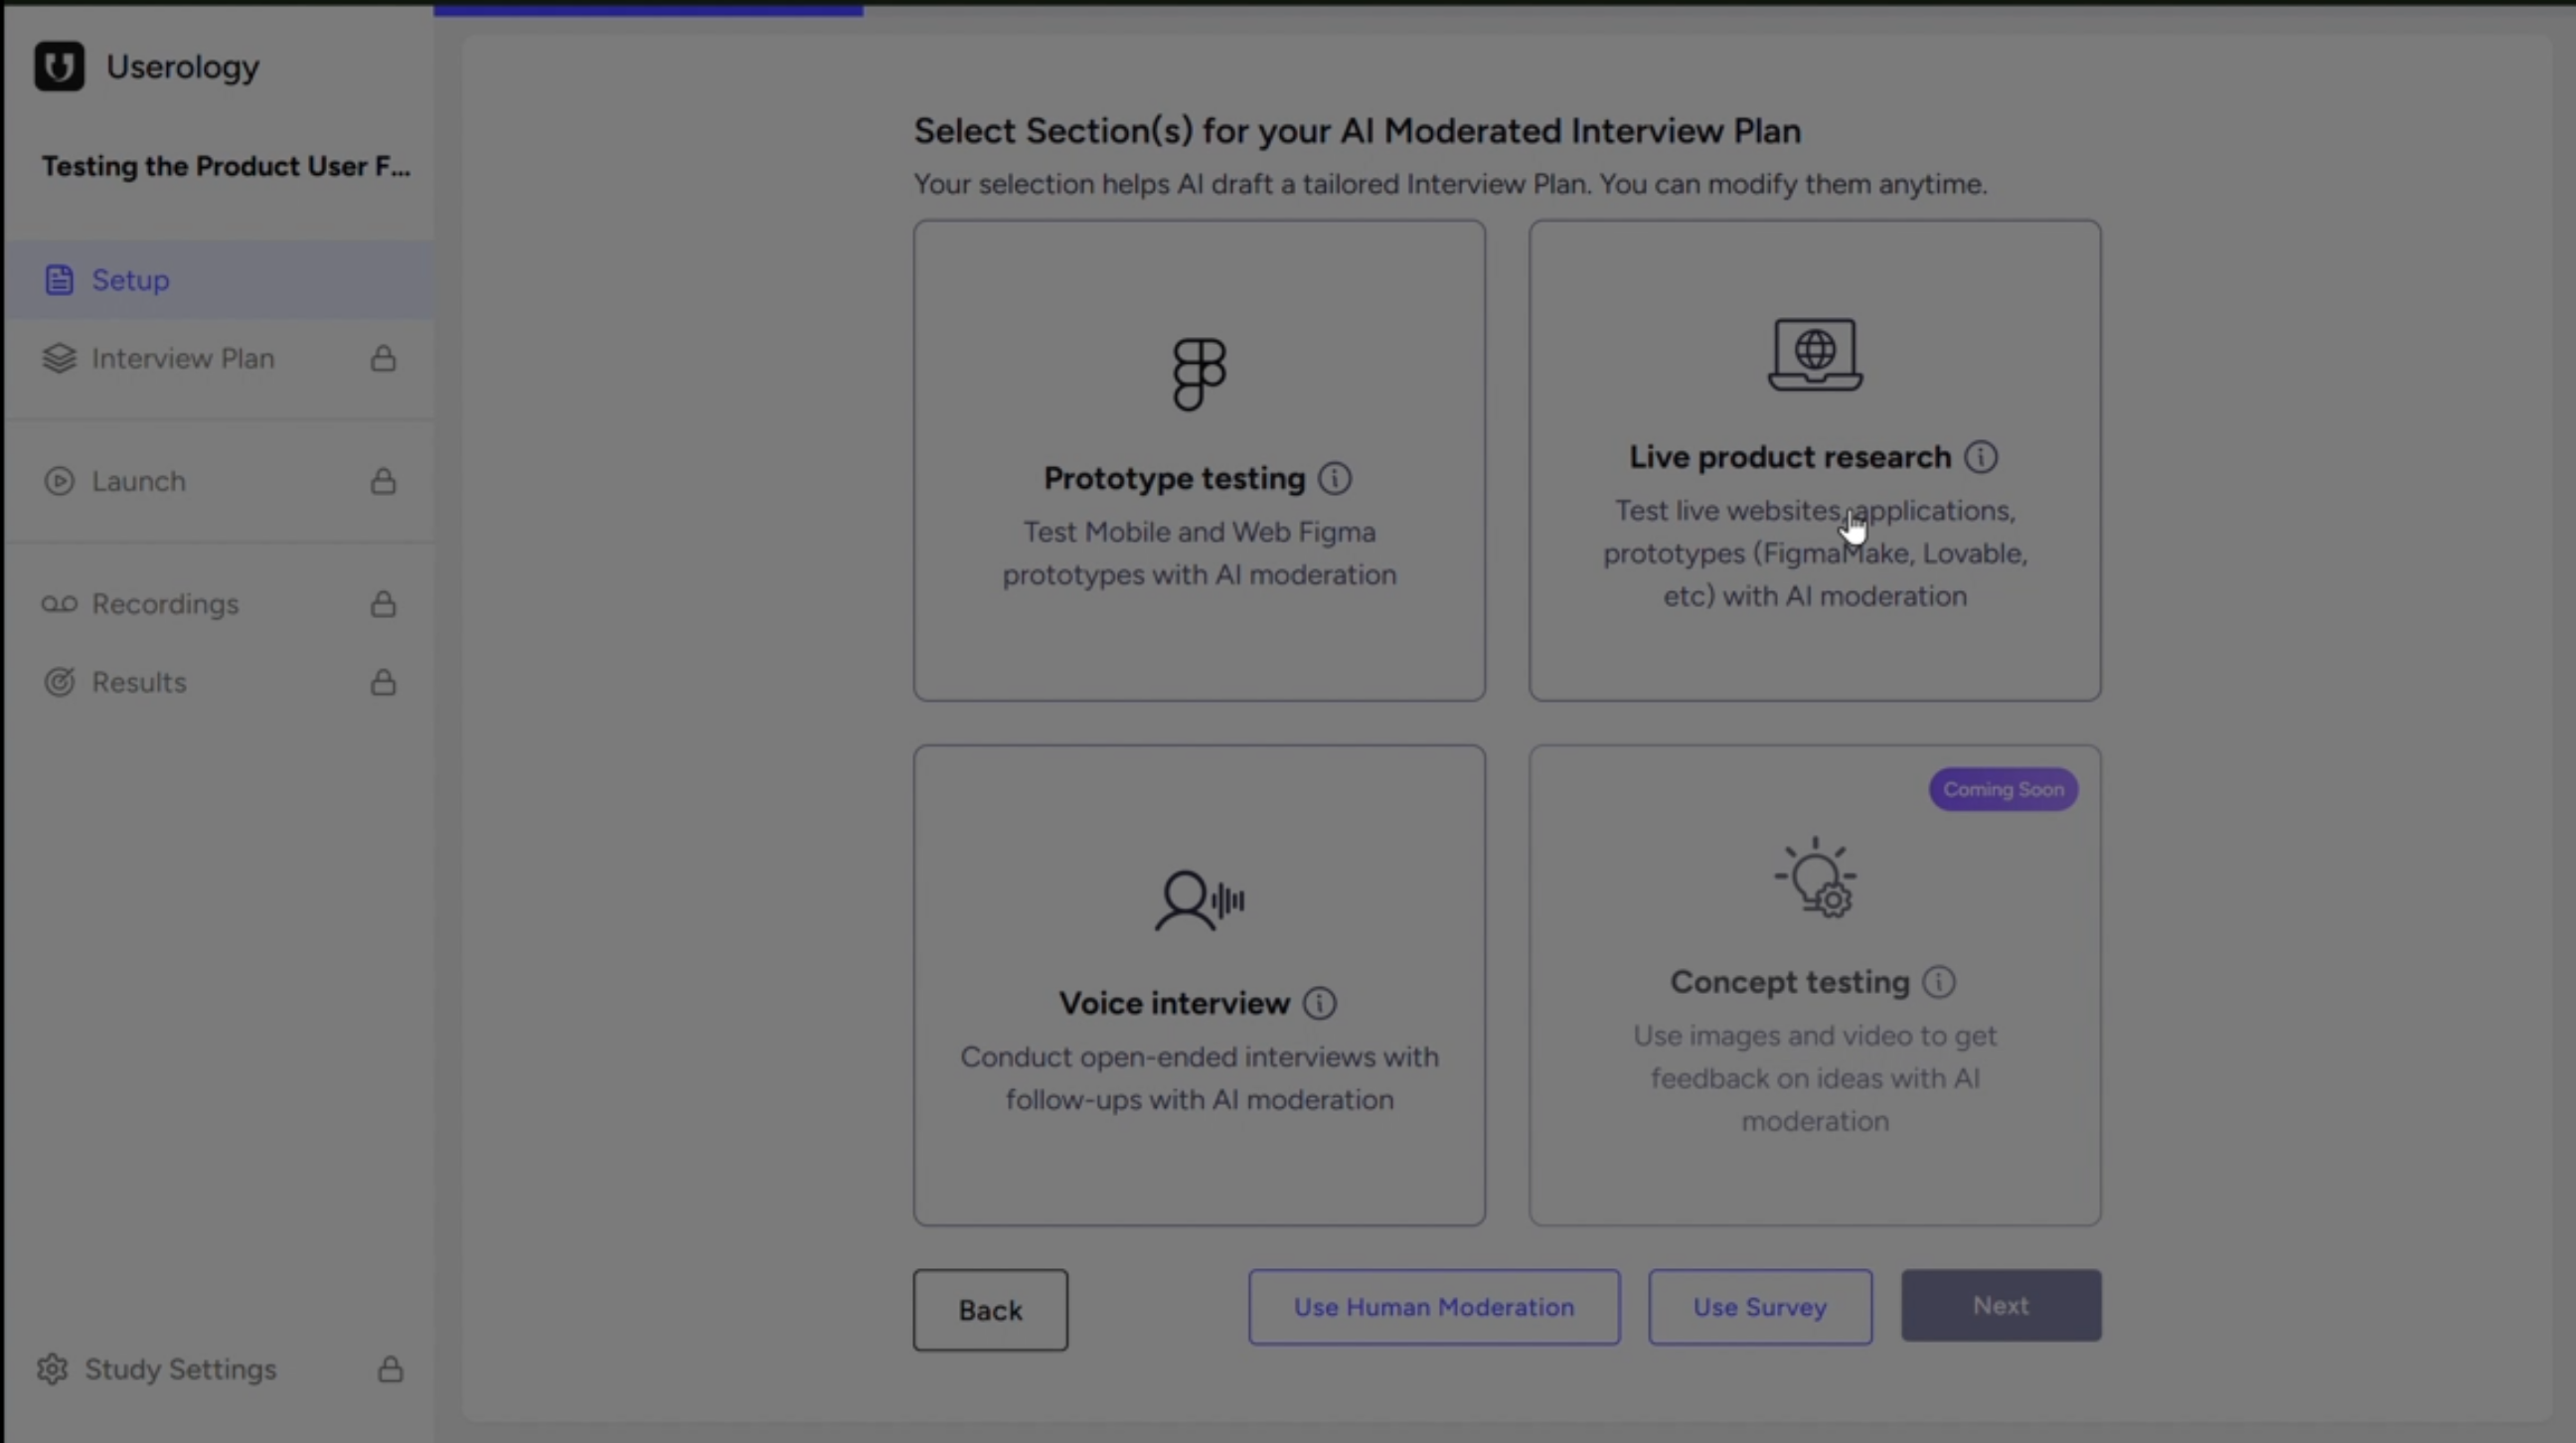Click the Interview Plan layers icon
Screen dimensions: 2576x1443
coord(59,358)
